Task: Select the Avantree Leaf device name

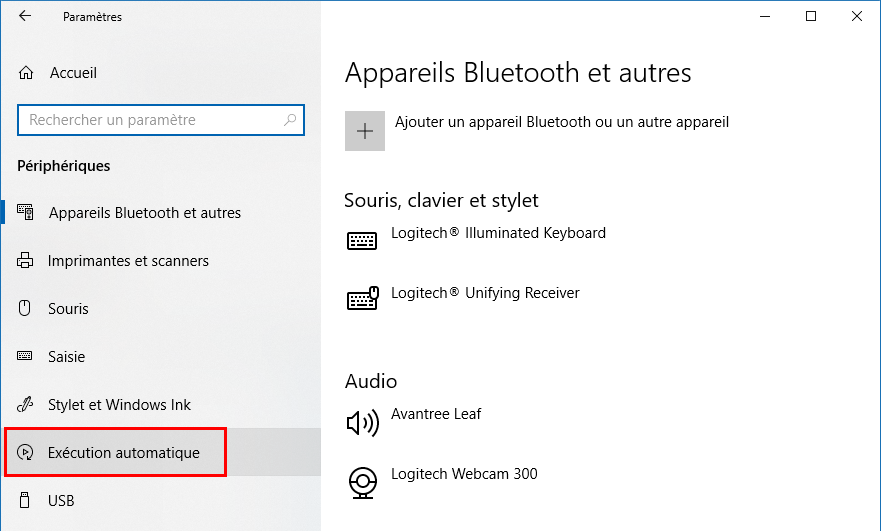Action: [x=436, y=414]
